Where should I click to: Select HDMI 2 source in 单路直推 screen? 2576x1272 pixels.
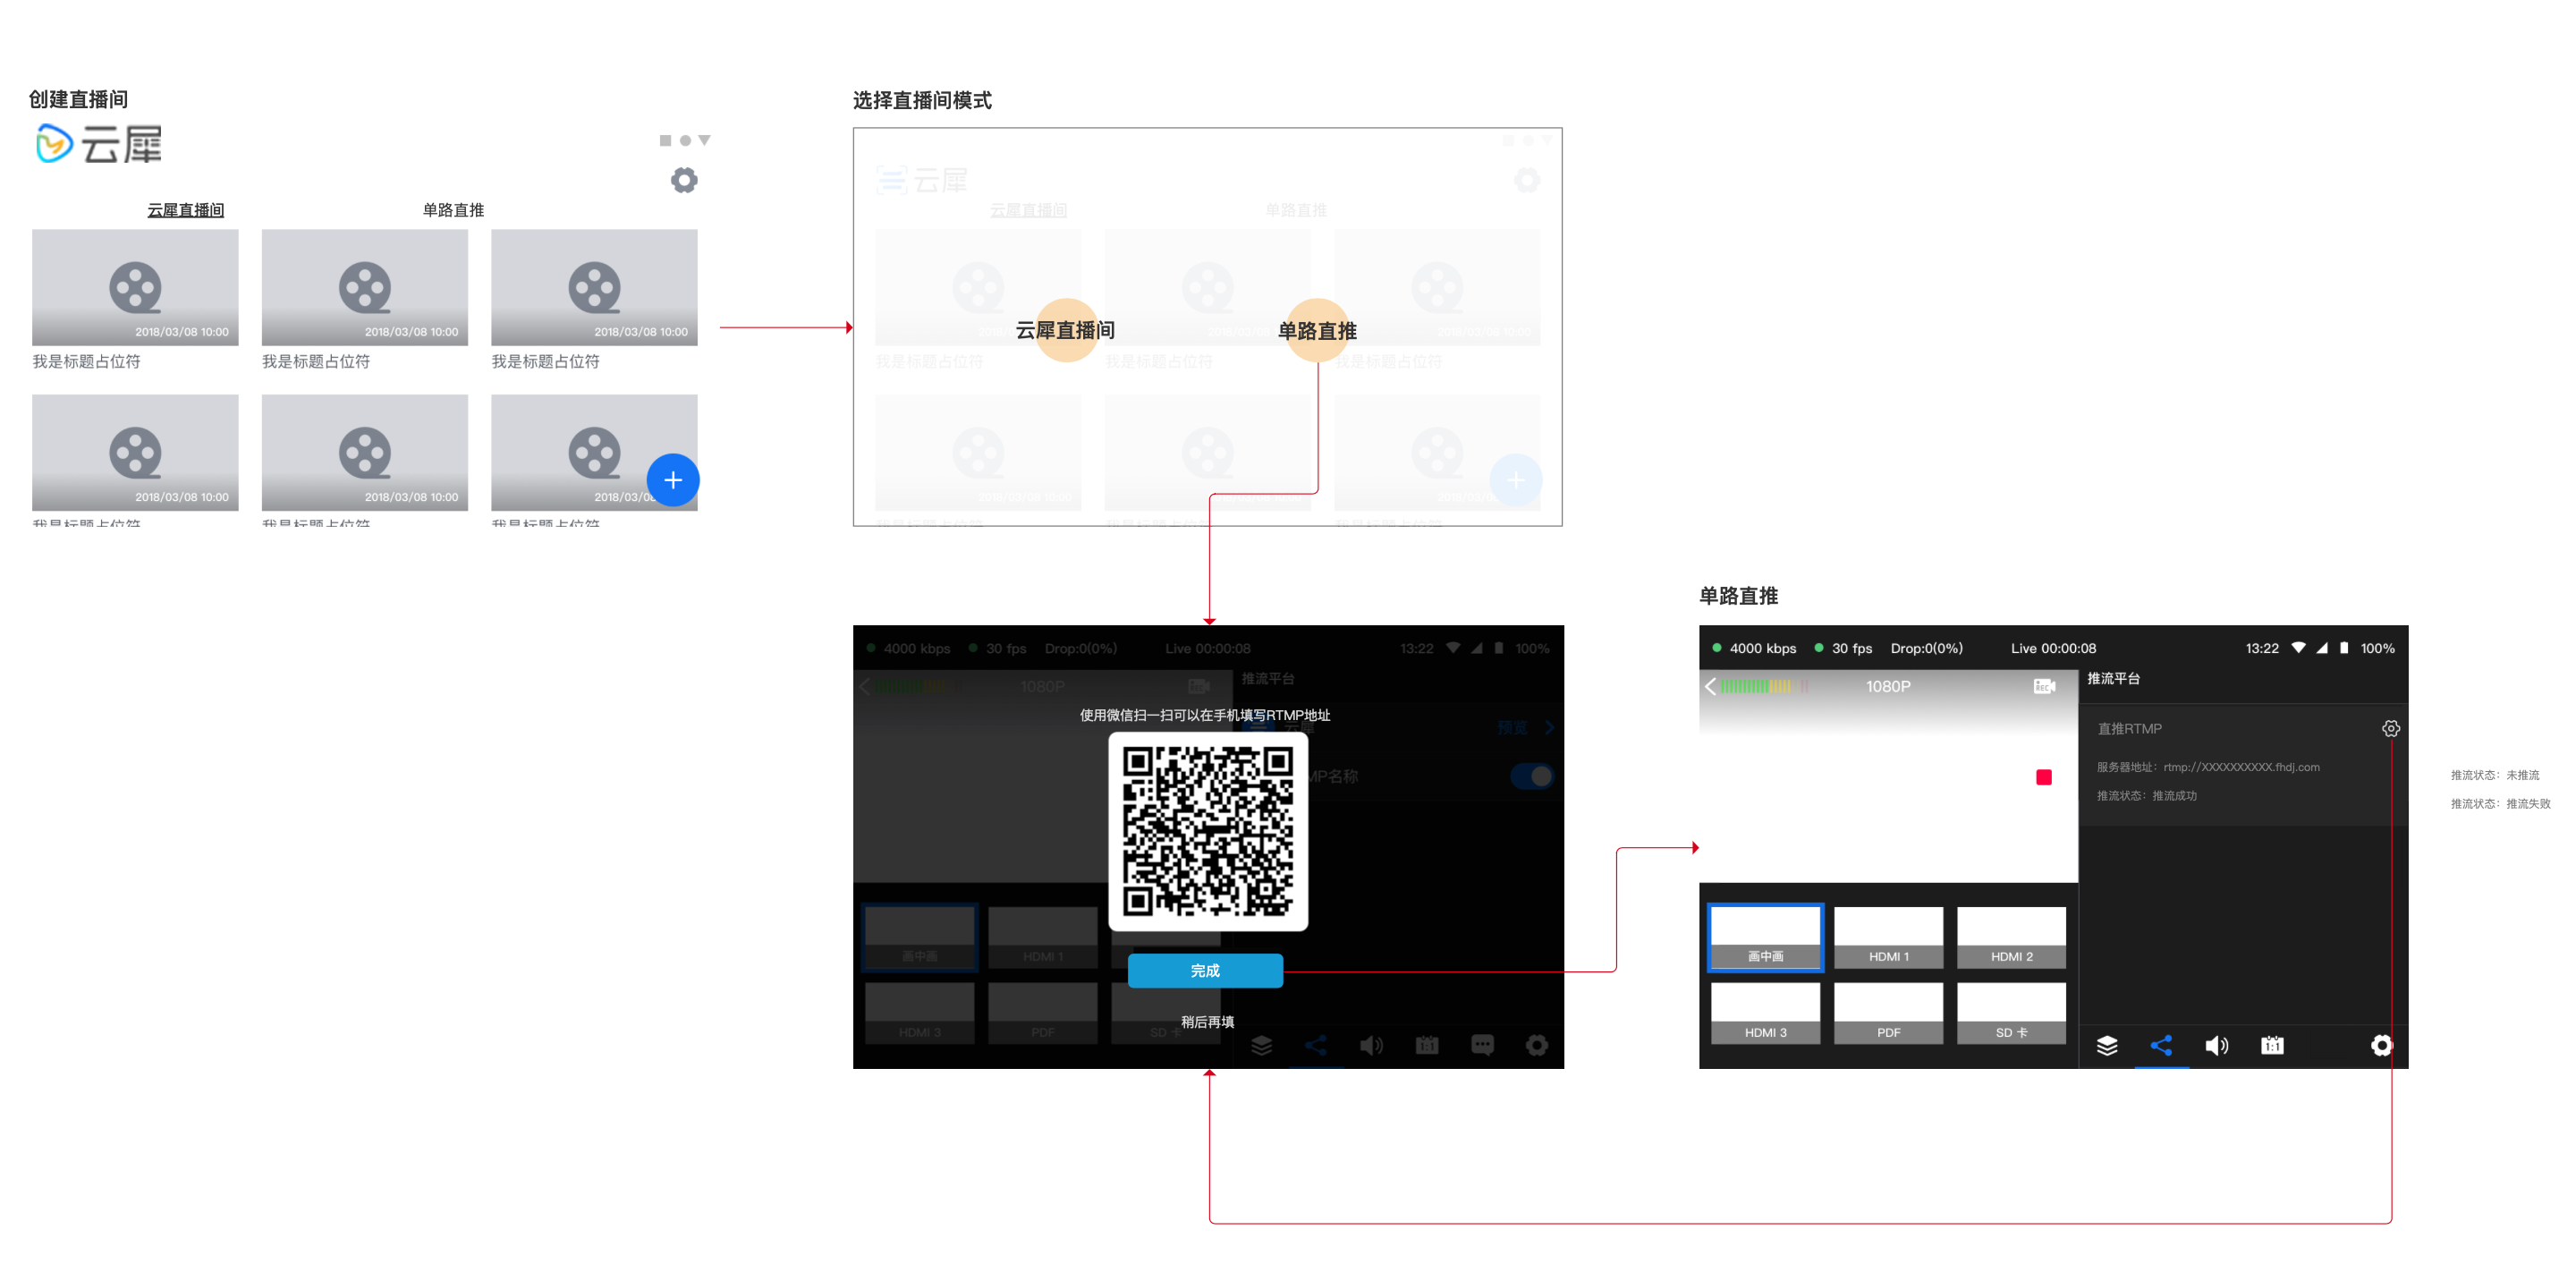coord(2011,937)
